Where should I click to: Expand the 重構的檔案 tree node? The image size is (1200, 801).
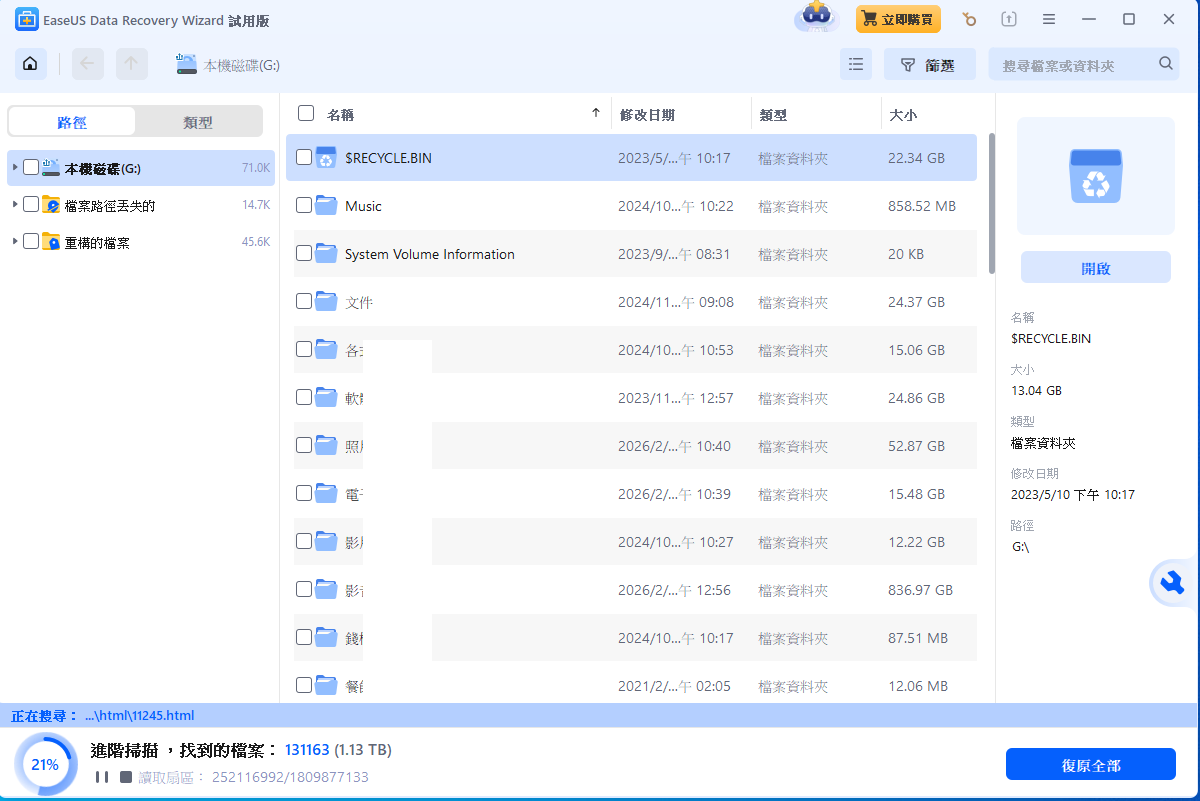15,241
